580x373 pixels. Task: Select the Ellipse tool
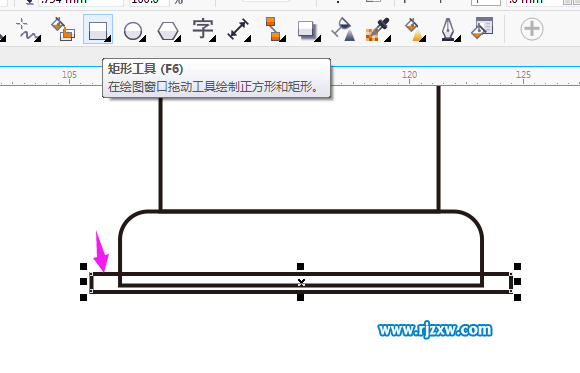tap(134, 31)
